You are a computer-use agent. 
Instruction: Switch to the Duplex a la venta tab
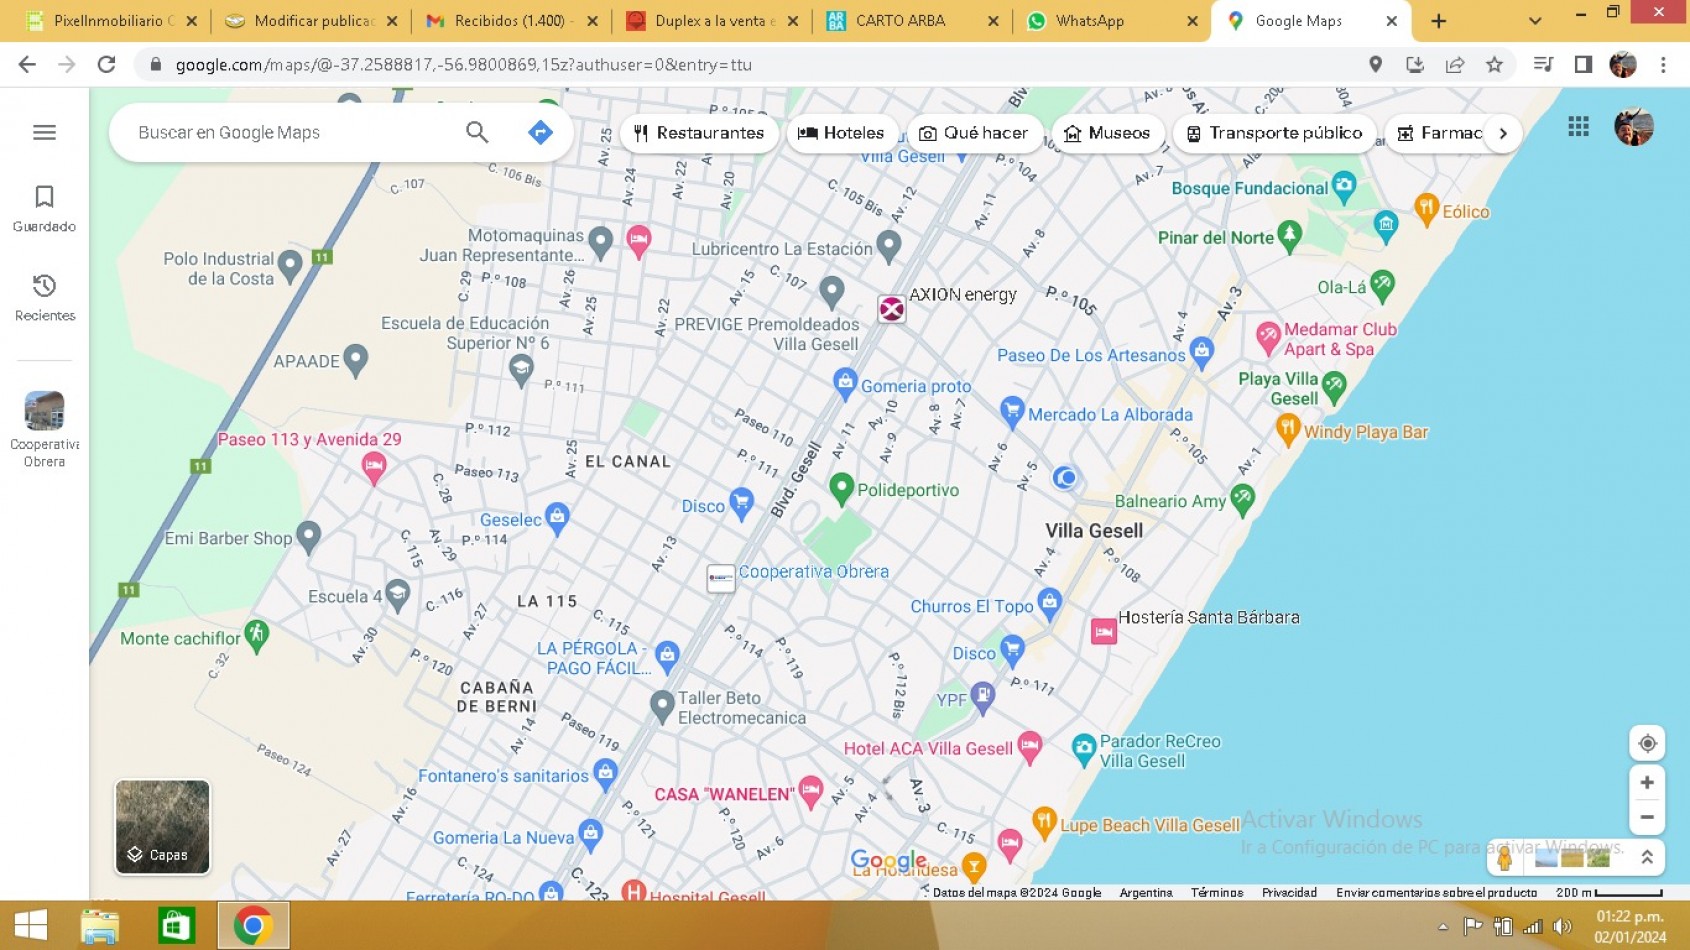[x=710, y=21]
